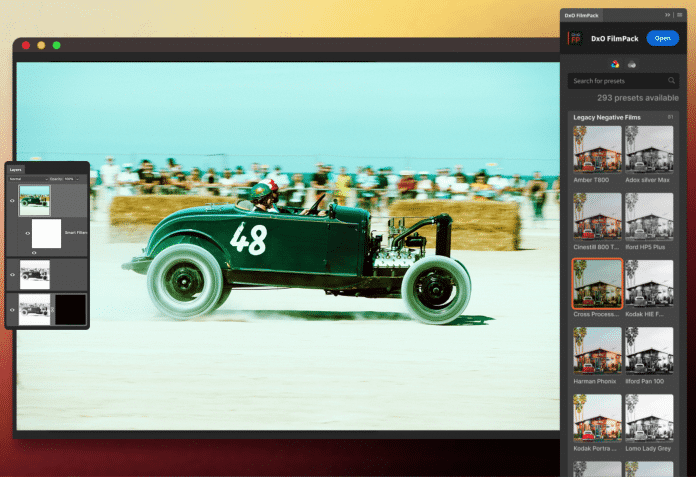The width and height of the screenshot is (696, 477).
Task: Click the DxO FP logo icon
Action: point(575,38)
